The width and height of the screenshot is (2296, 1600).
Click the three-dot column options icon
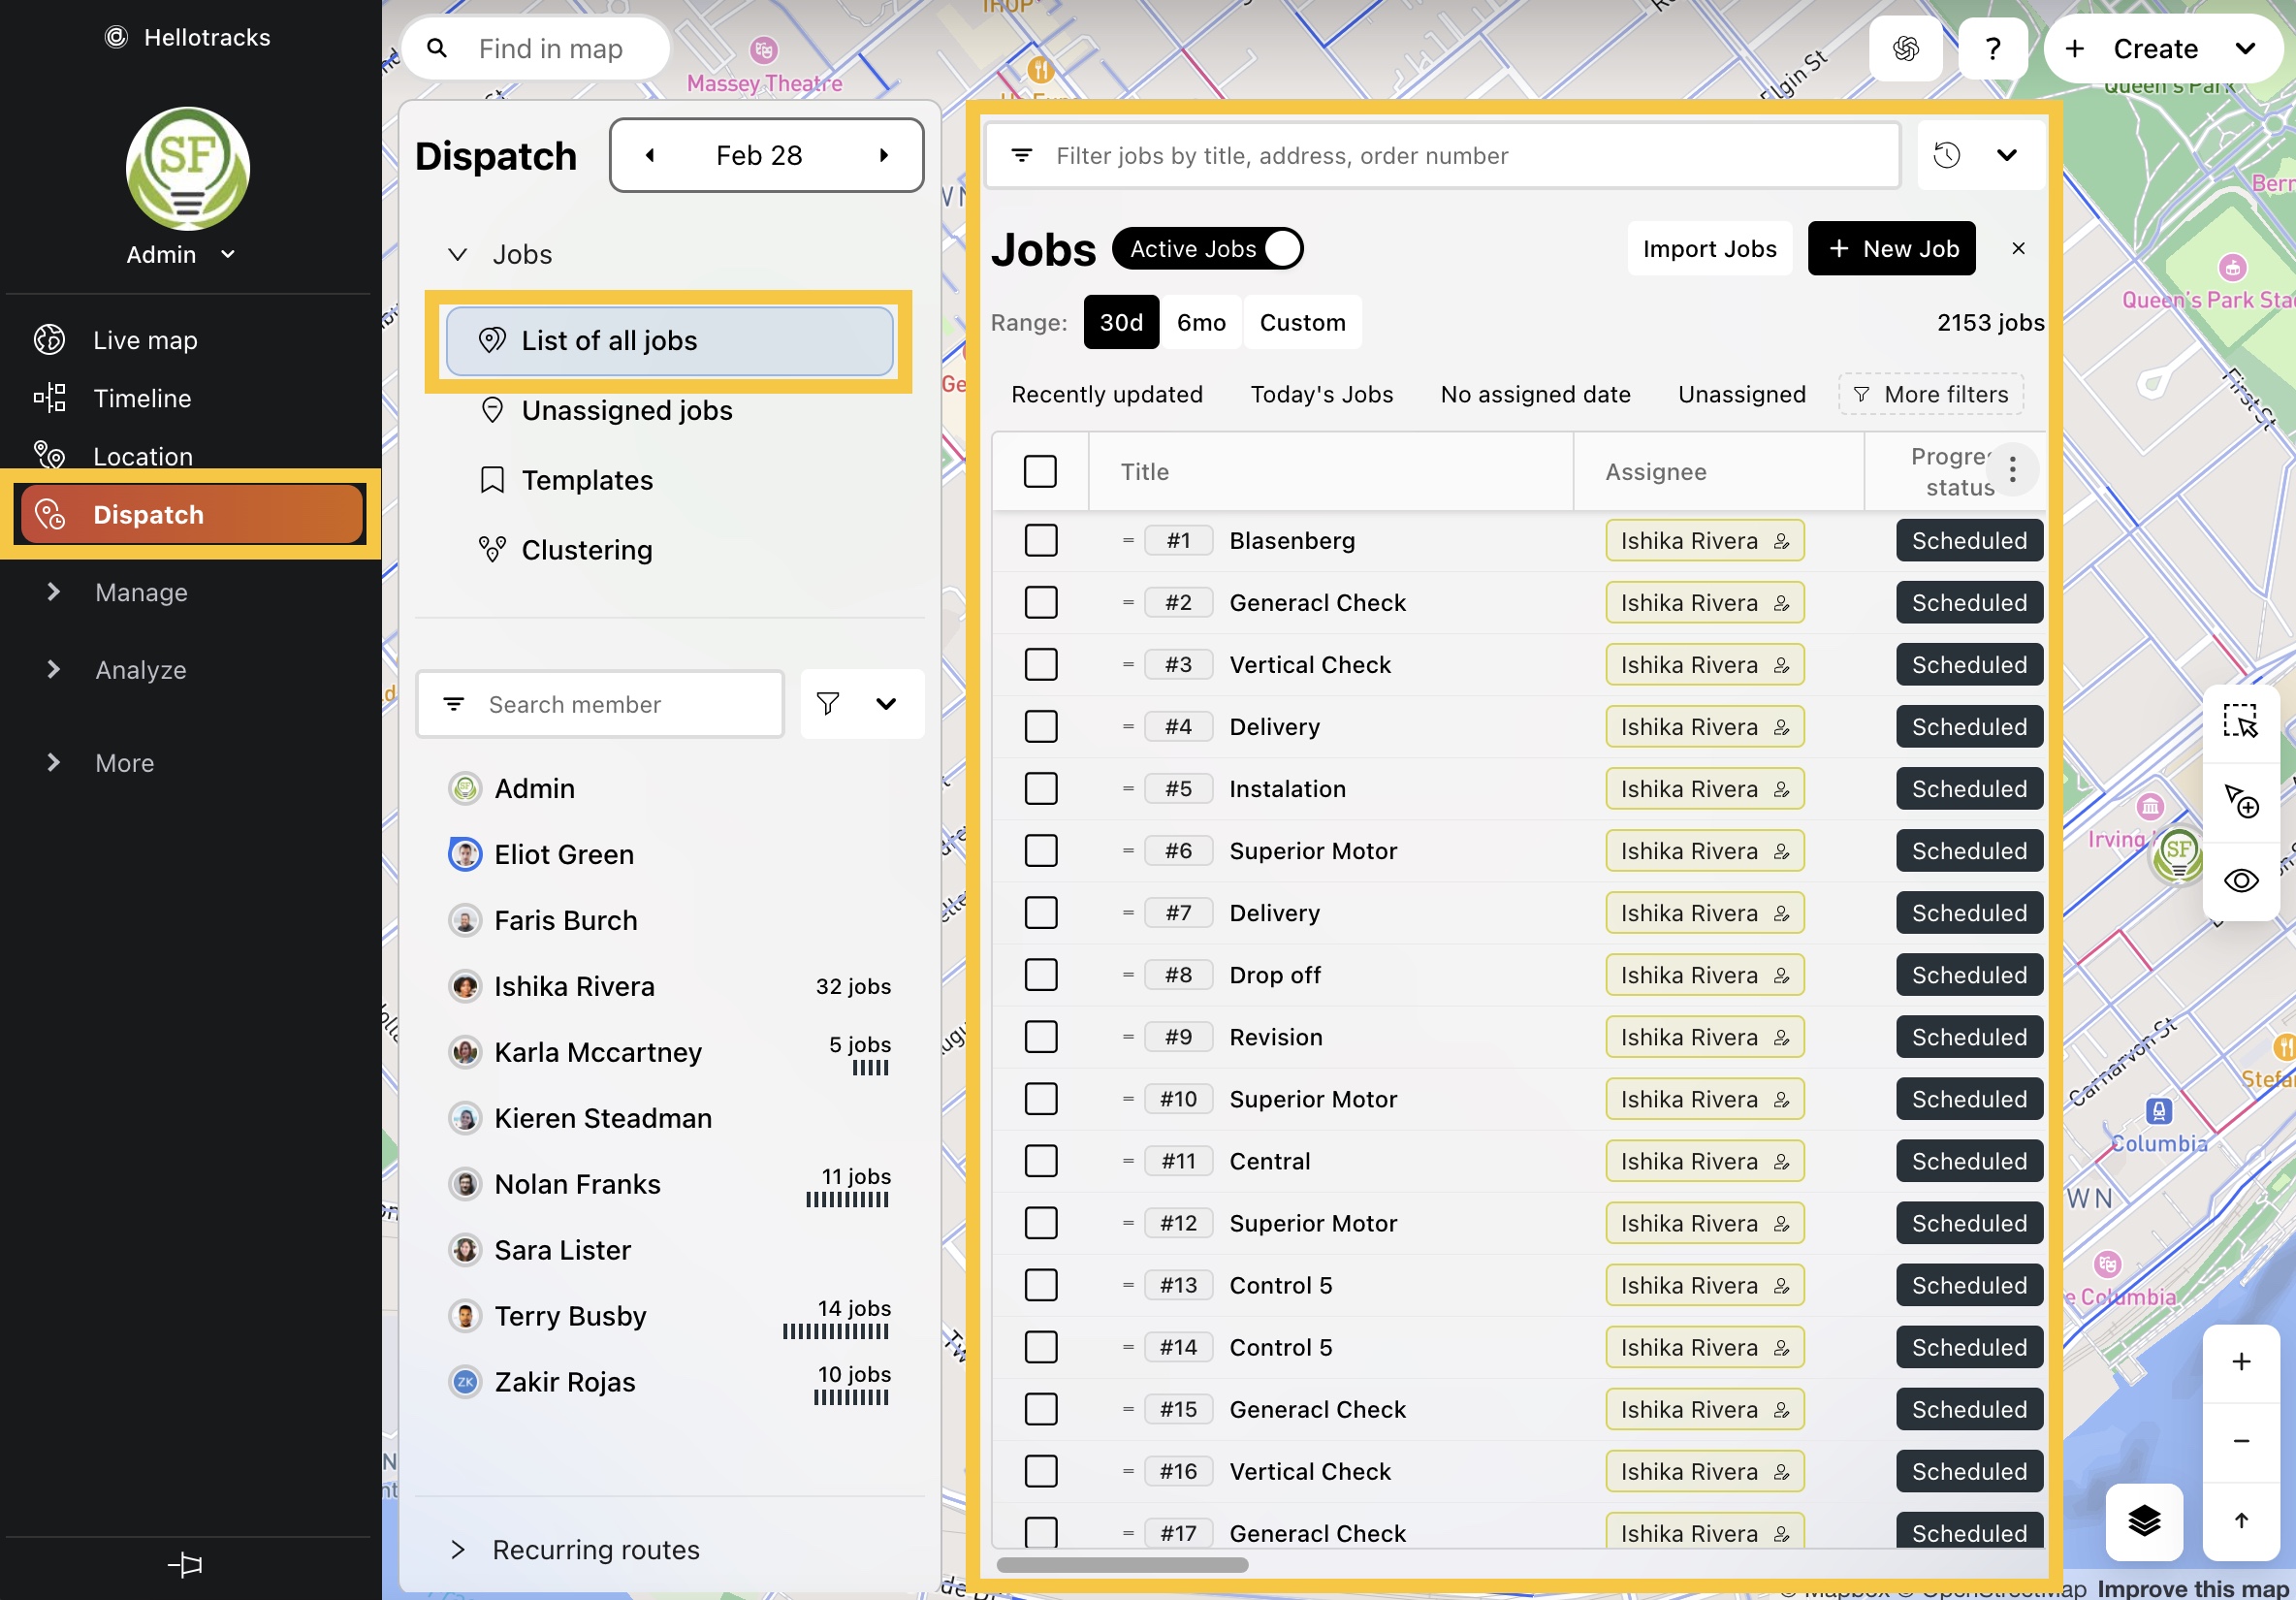2012,470
